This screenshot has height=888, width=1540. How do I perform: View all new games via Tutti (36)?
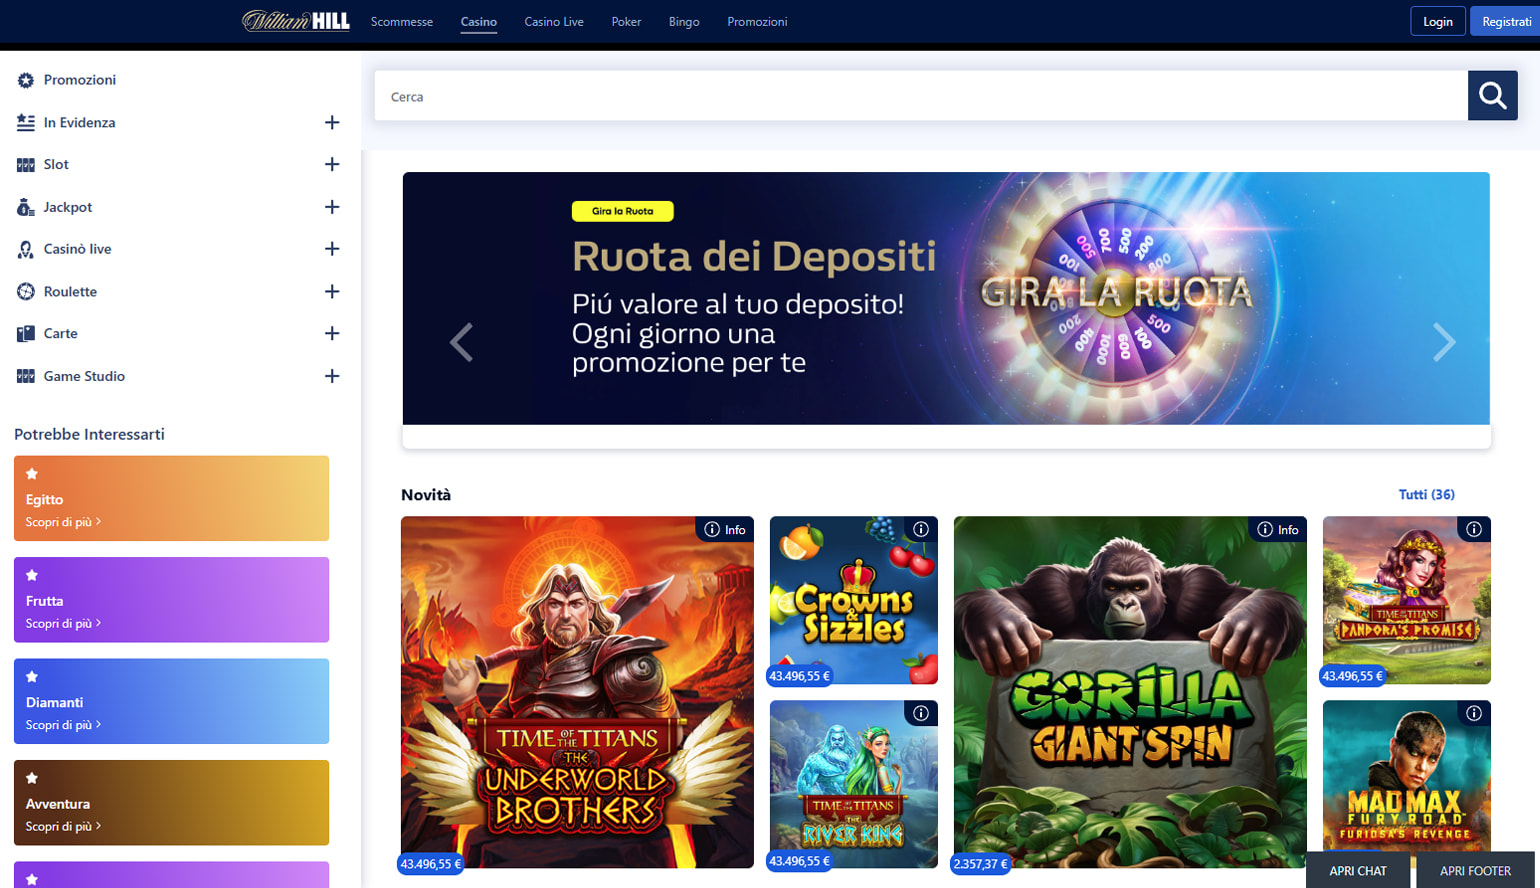pos(1426,494)
